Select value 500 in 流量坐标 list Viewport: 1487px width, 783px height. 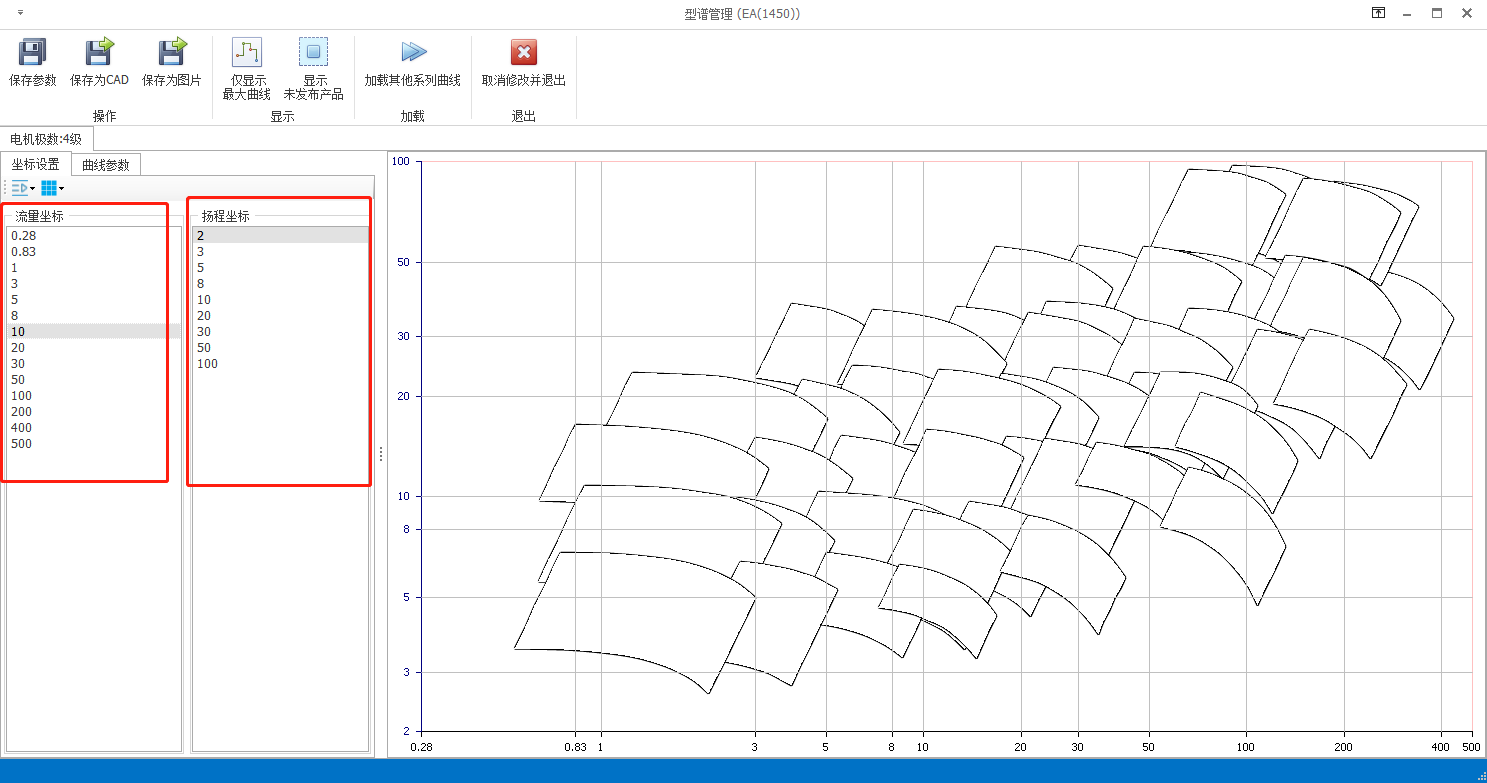[x=94, y=443]
